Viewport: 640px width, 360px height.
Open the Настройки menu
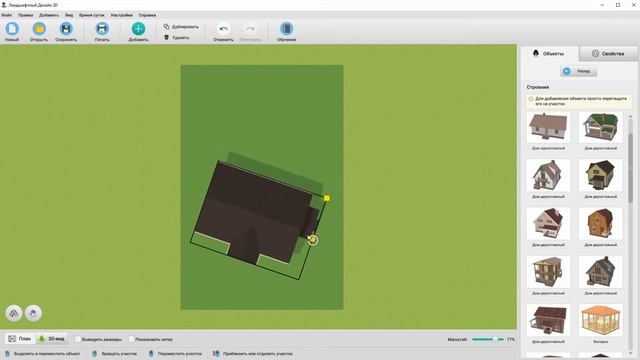[x=122, y=15]
